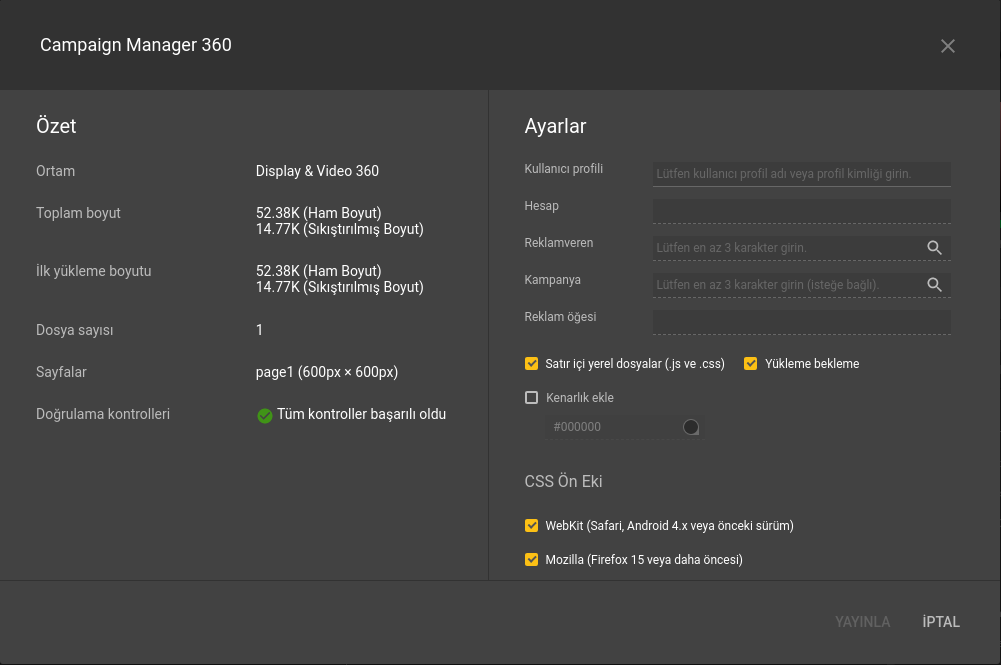The image size is (1001, 665).
Task: Click the 'Toplam boyut' label
Action: click(x=78, y=213)
